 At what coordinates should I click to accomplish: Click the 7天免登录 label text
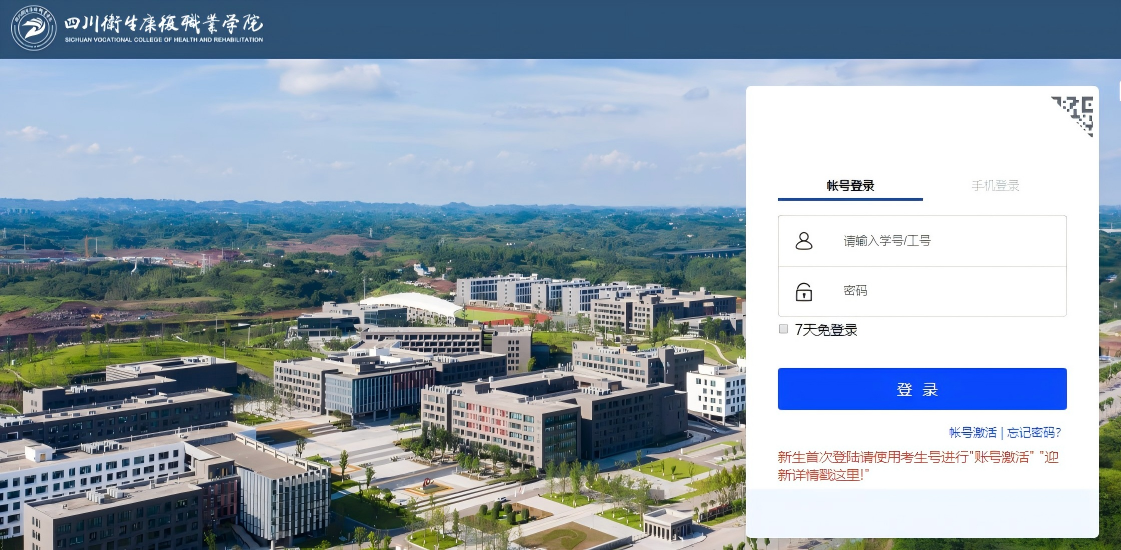point(826,330)
